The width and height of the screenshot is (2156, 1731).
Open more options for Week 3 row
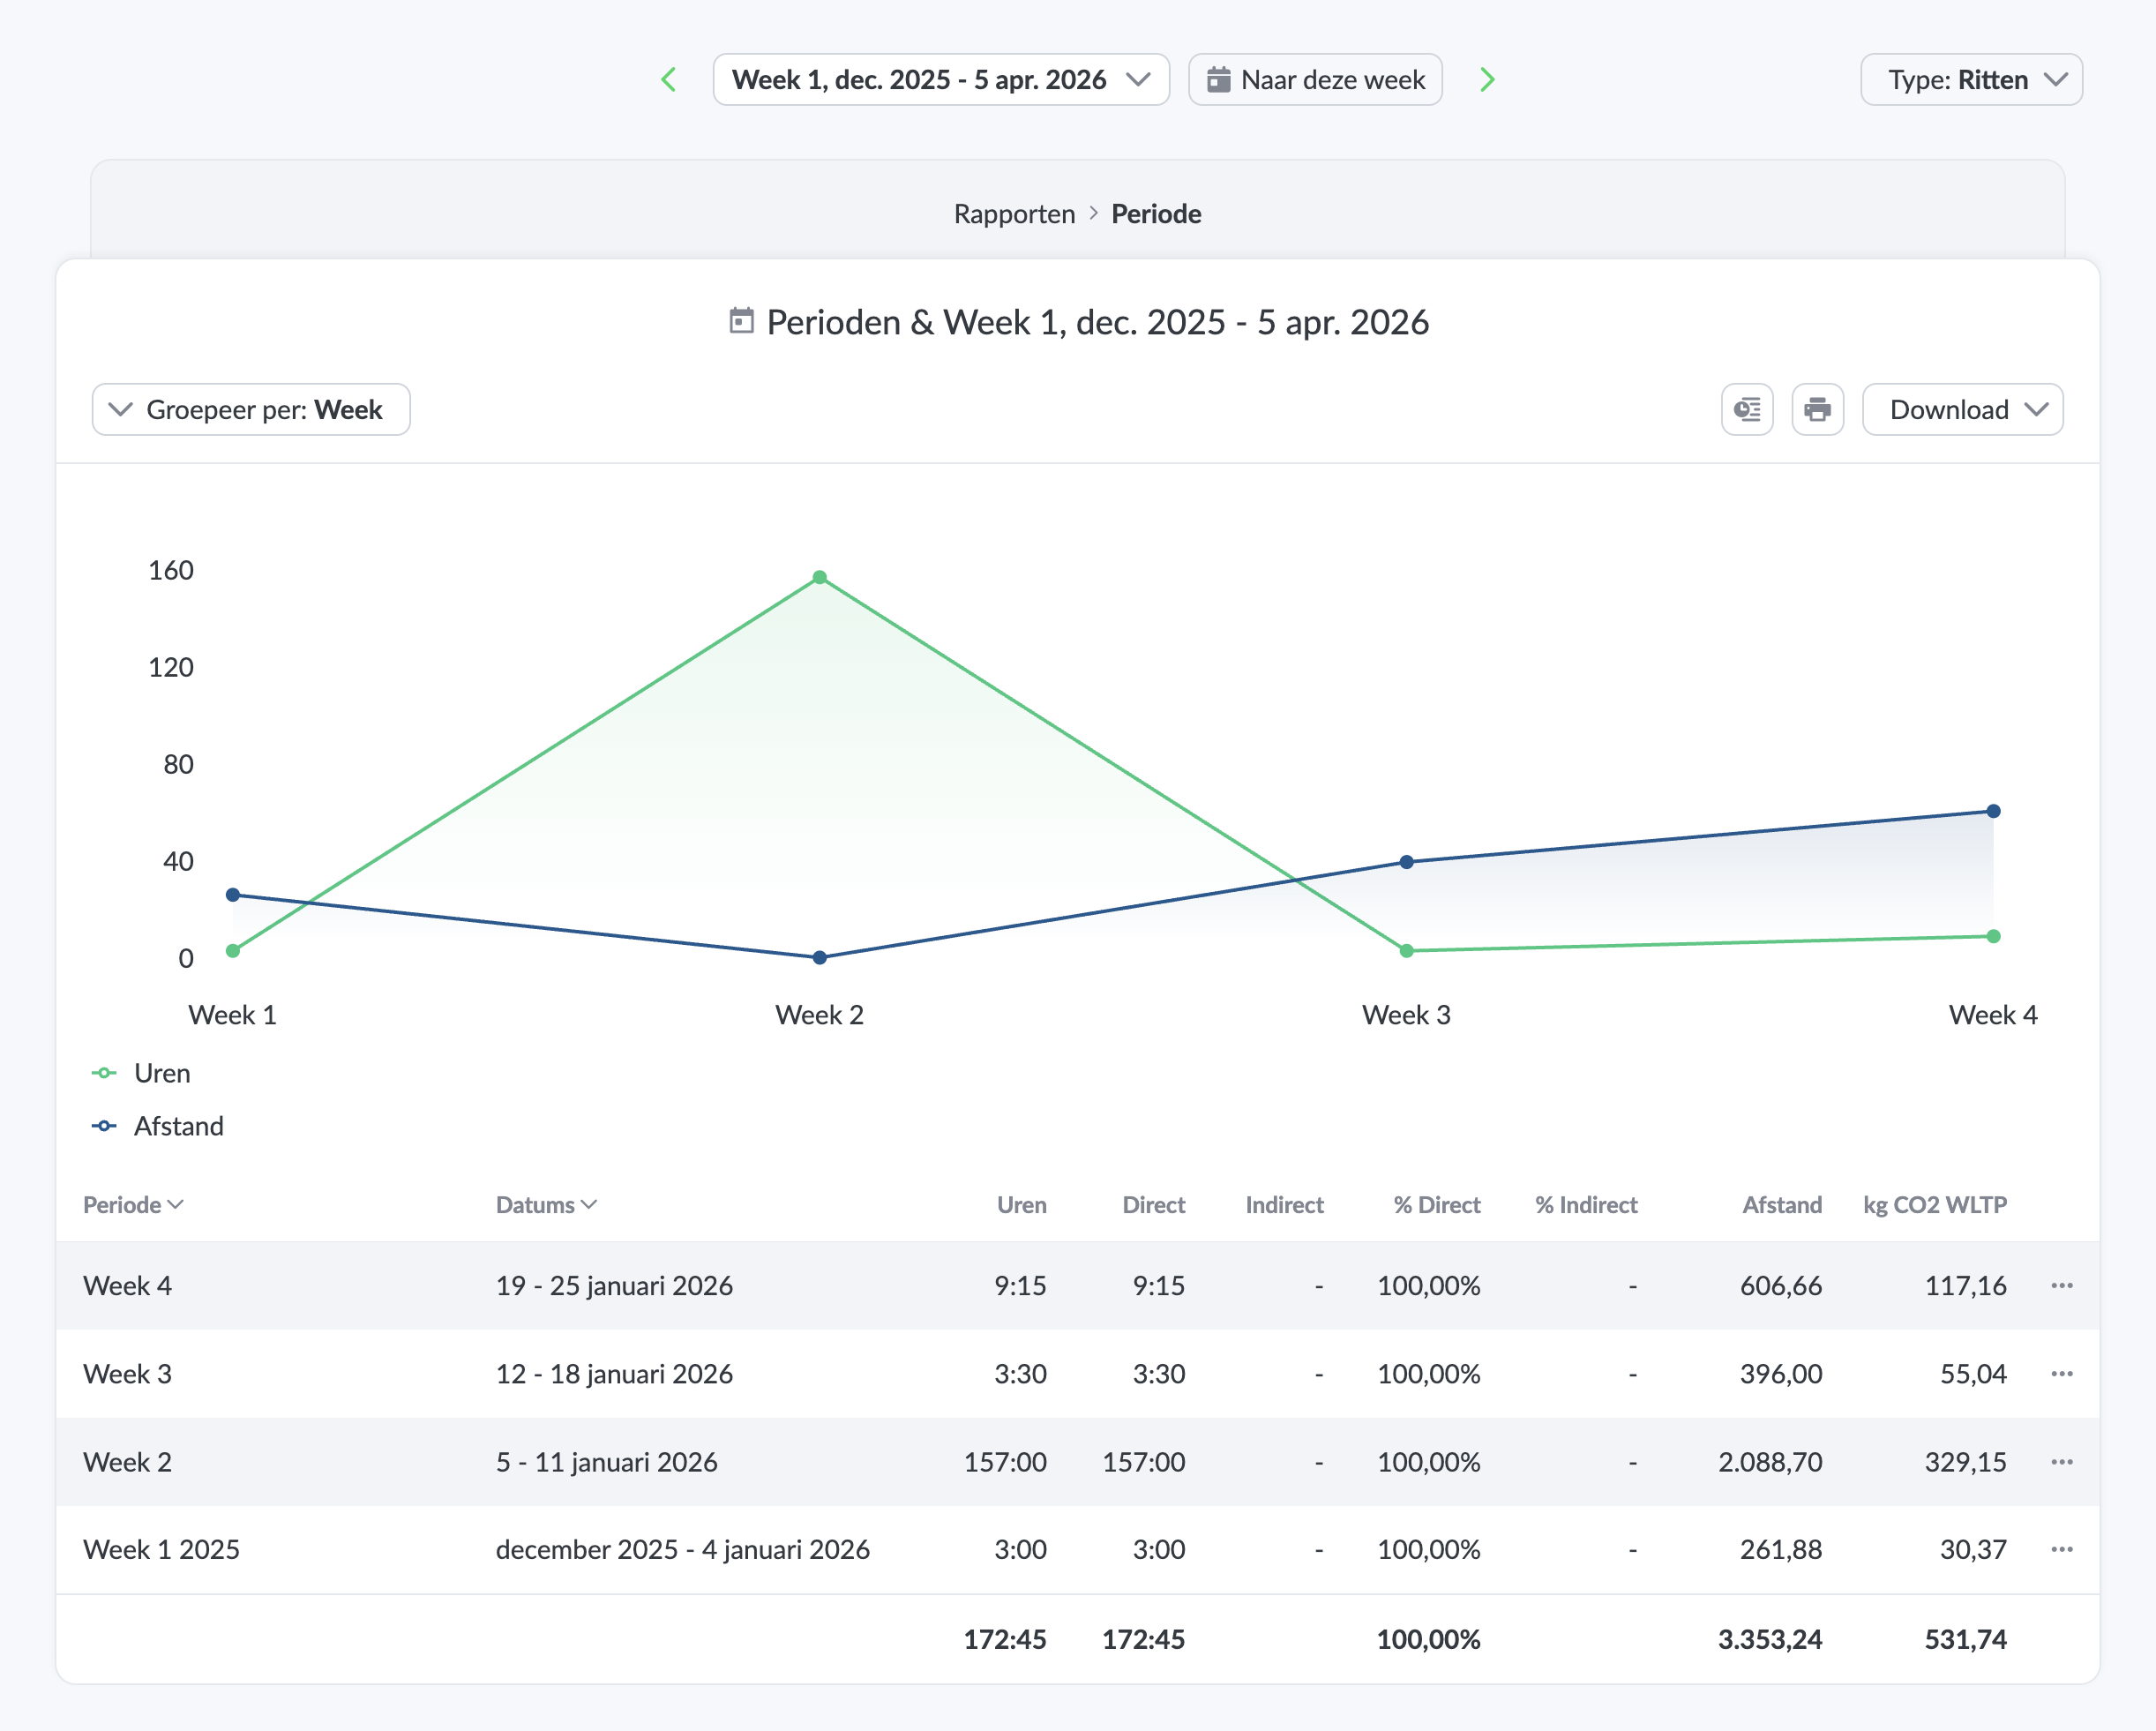(2061, 1373)
